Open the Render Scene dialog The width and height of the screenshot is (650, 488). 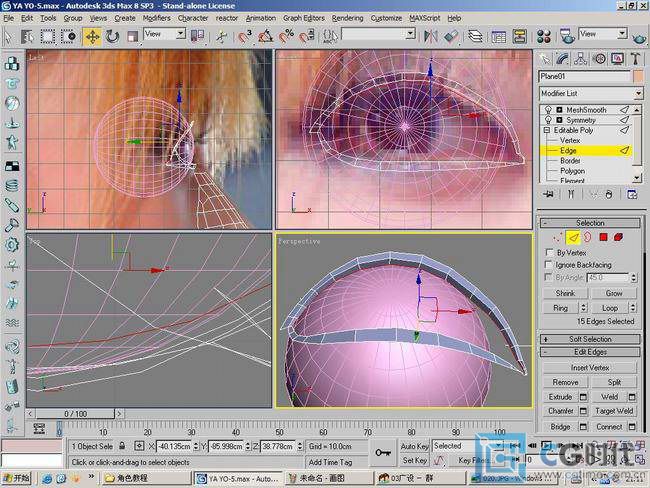(x=567, y=37)
